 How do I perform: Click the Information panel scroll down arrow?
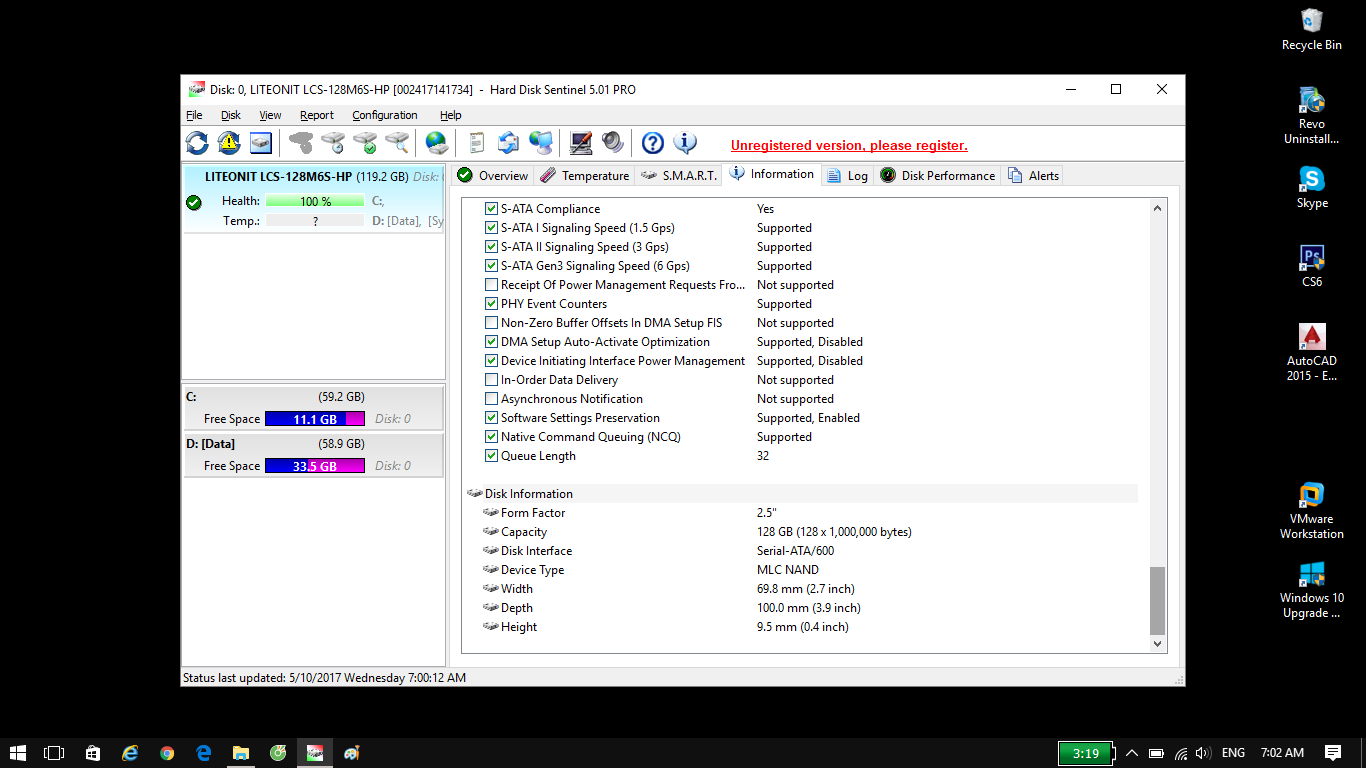[x=1158, y=644]
